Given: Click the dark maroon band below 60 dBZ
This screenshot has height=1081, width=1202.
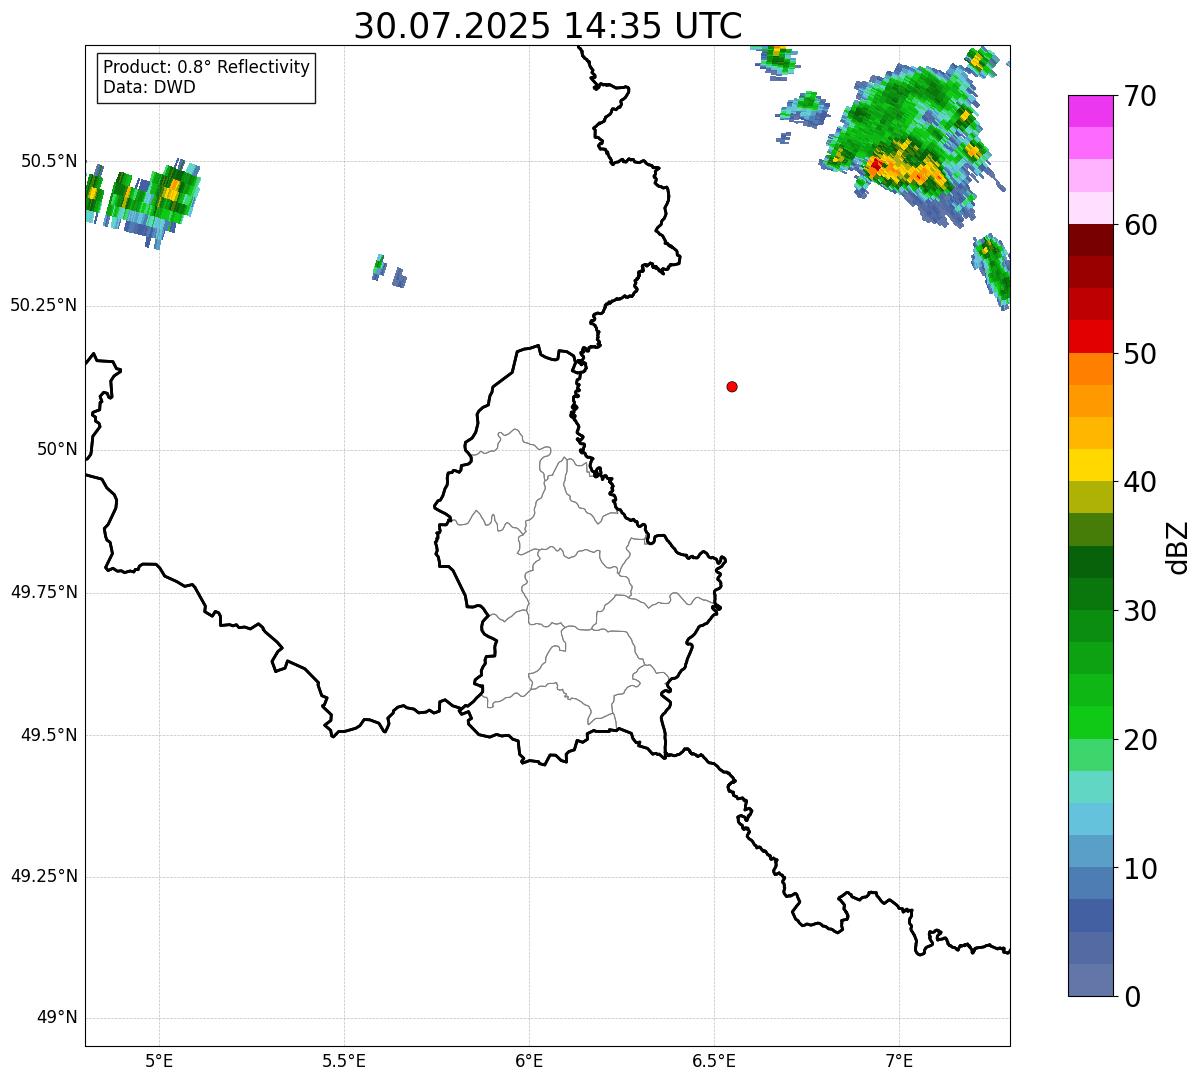Looking at the screenshot, I should [1091, 240].
